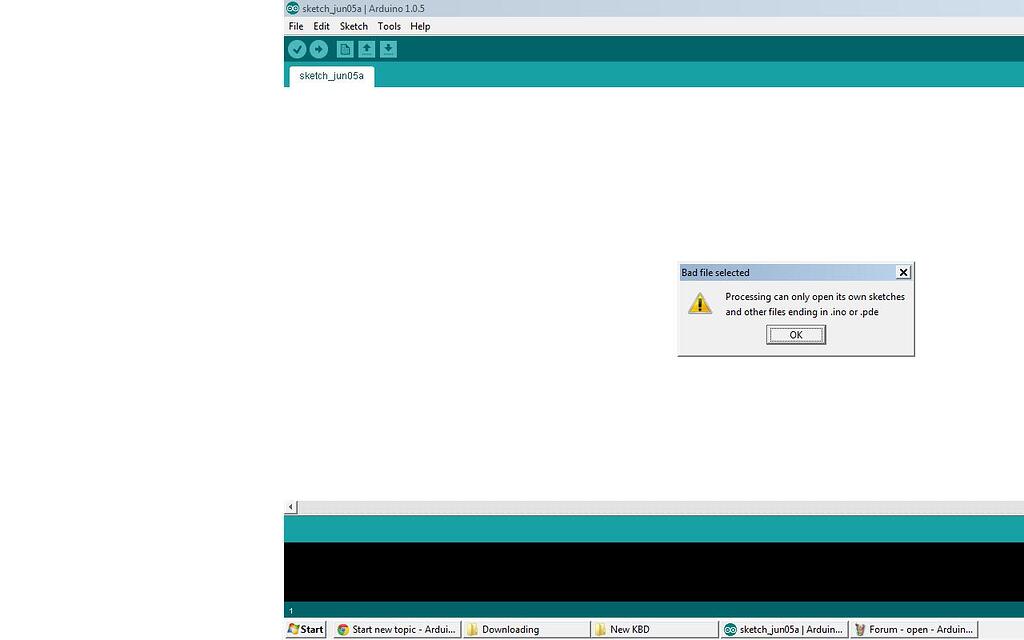
Task: Dismiss the Bad file selected dialog with OK
Action: tap(795, 334)
